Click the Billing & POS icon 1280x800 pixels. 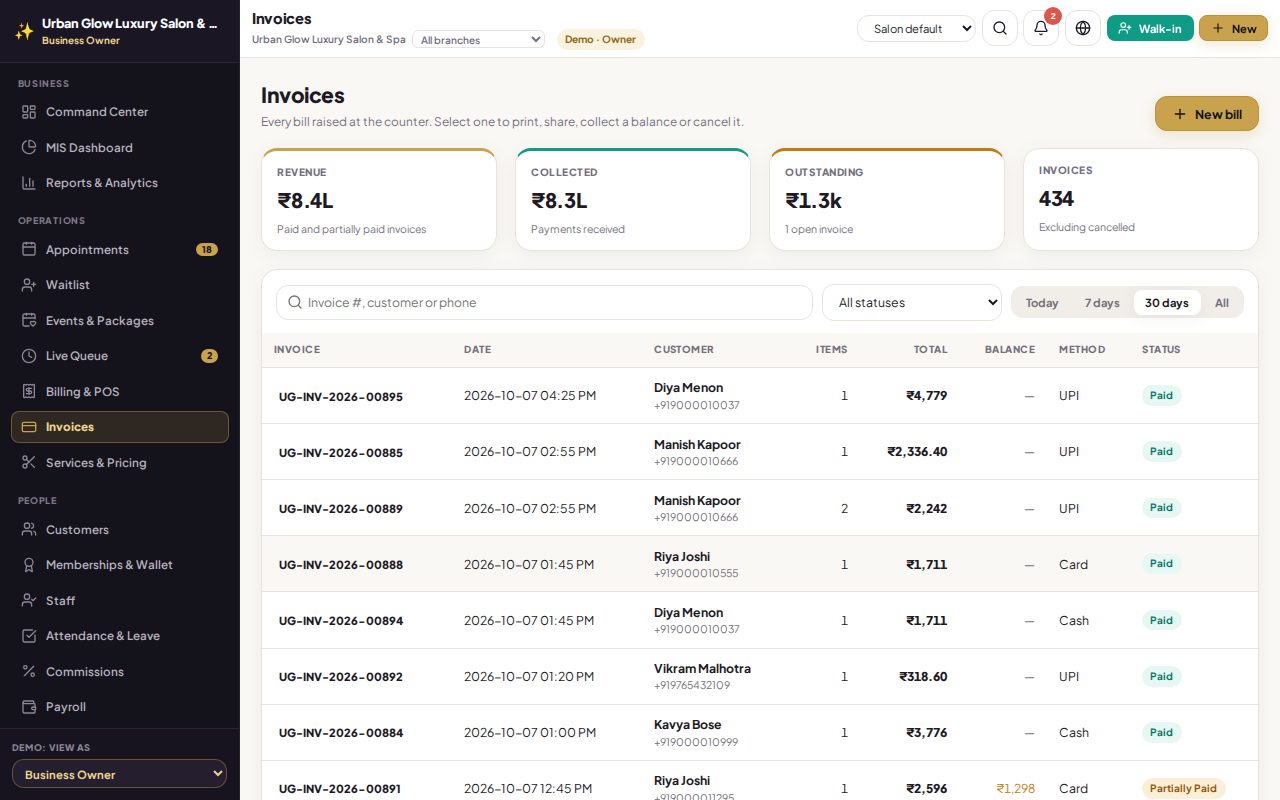[29, 391]
